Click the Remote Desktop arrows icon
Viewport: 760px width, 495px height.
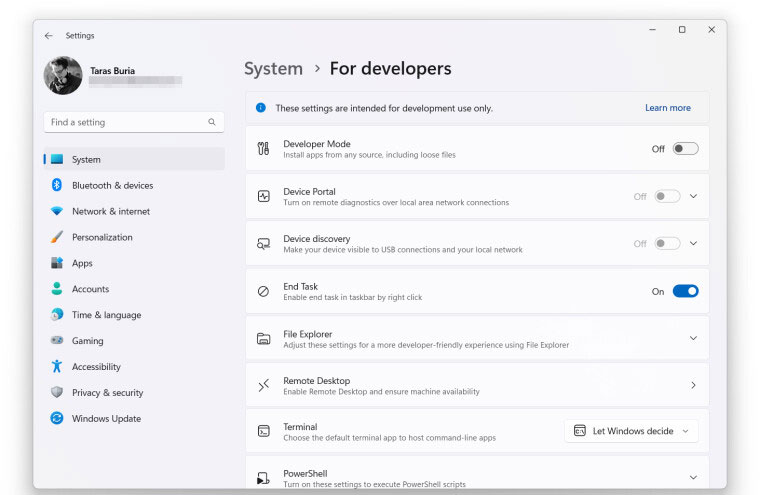[x=263, y=385]
